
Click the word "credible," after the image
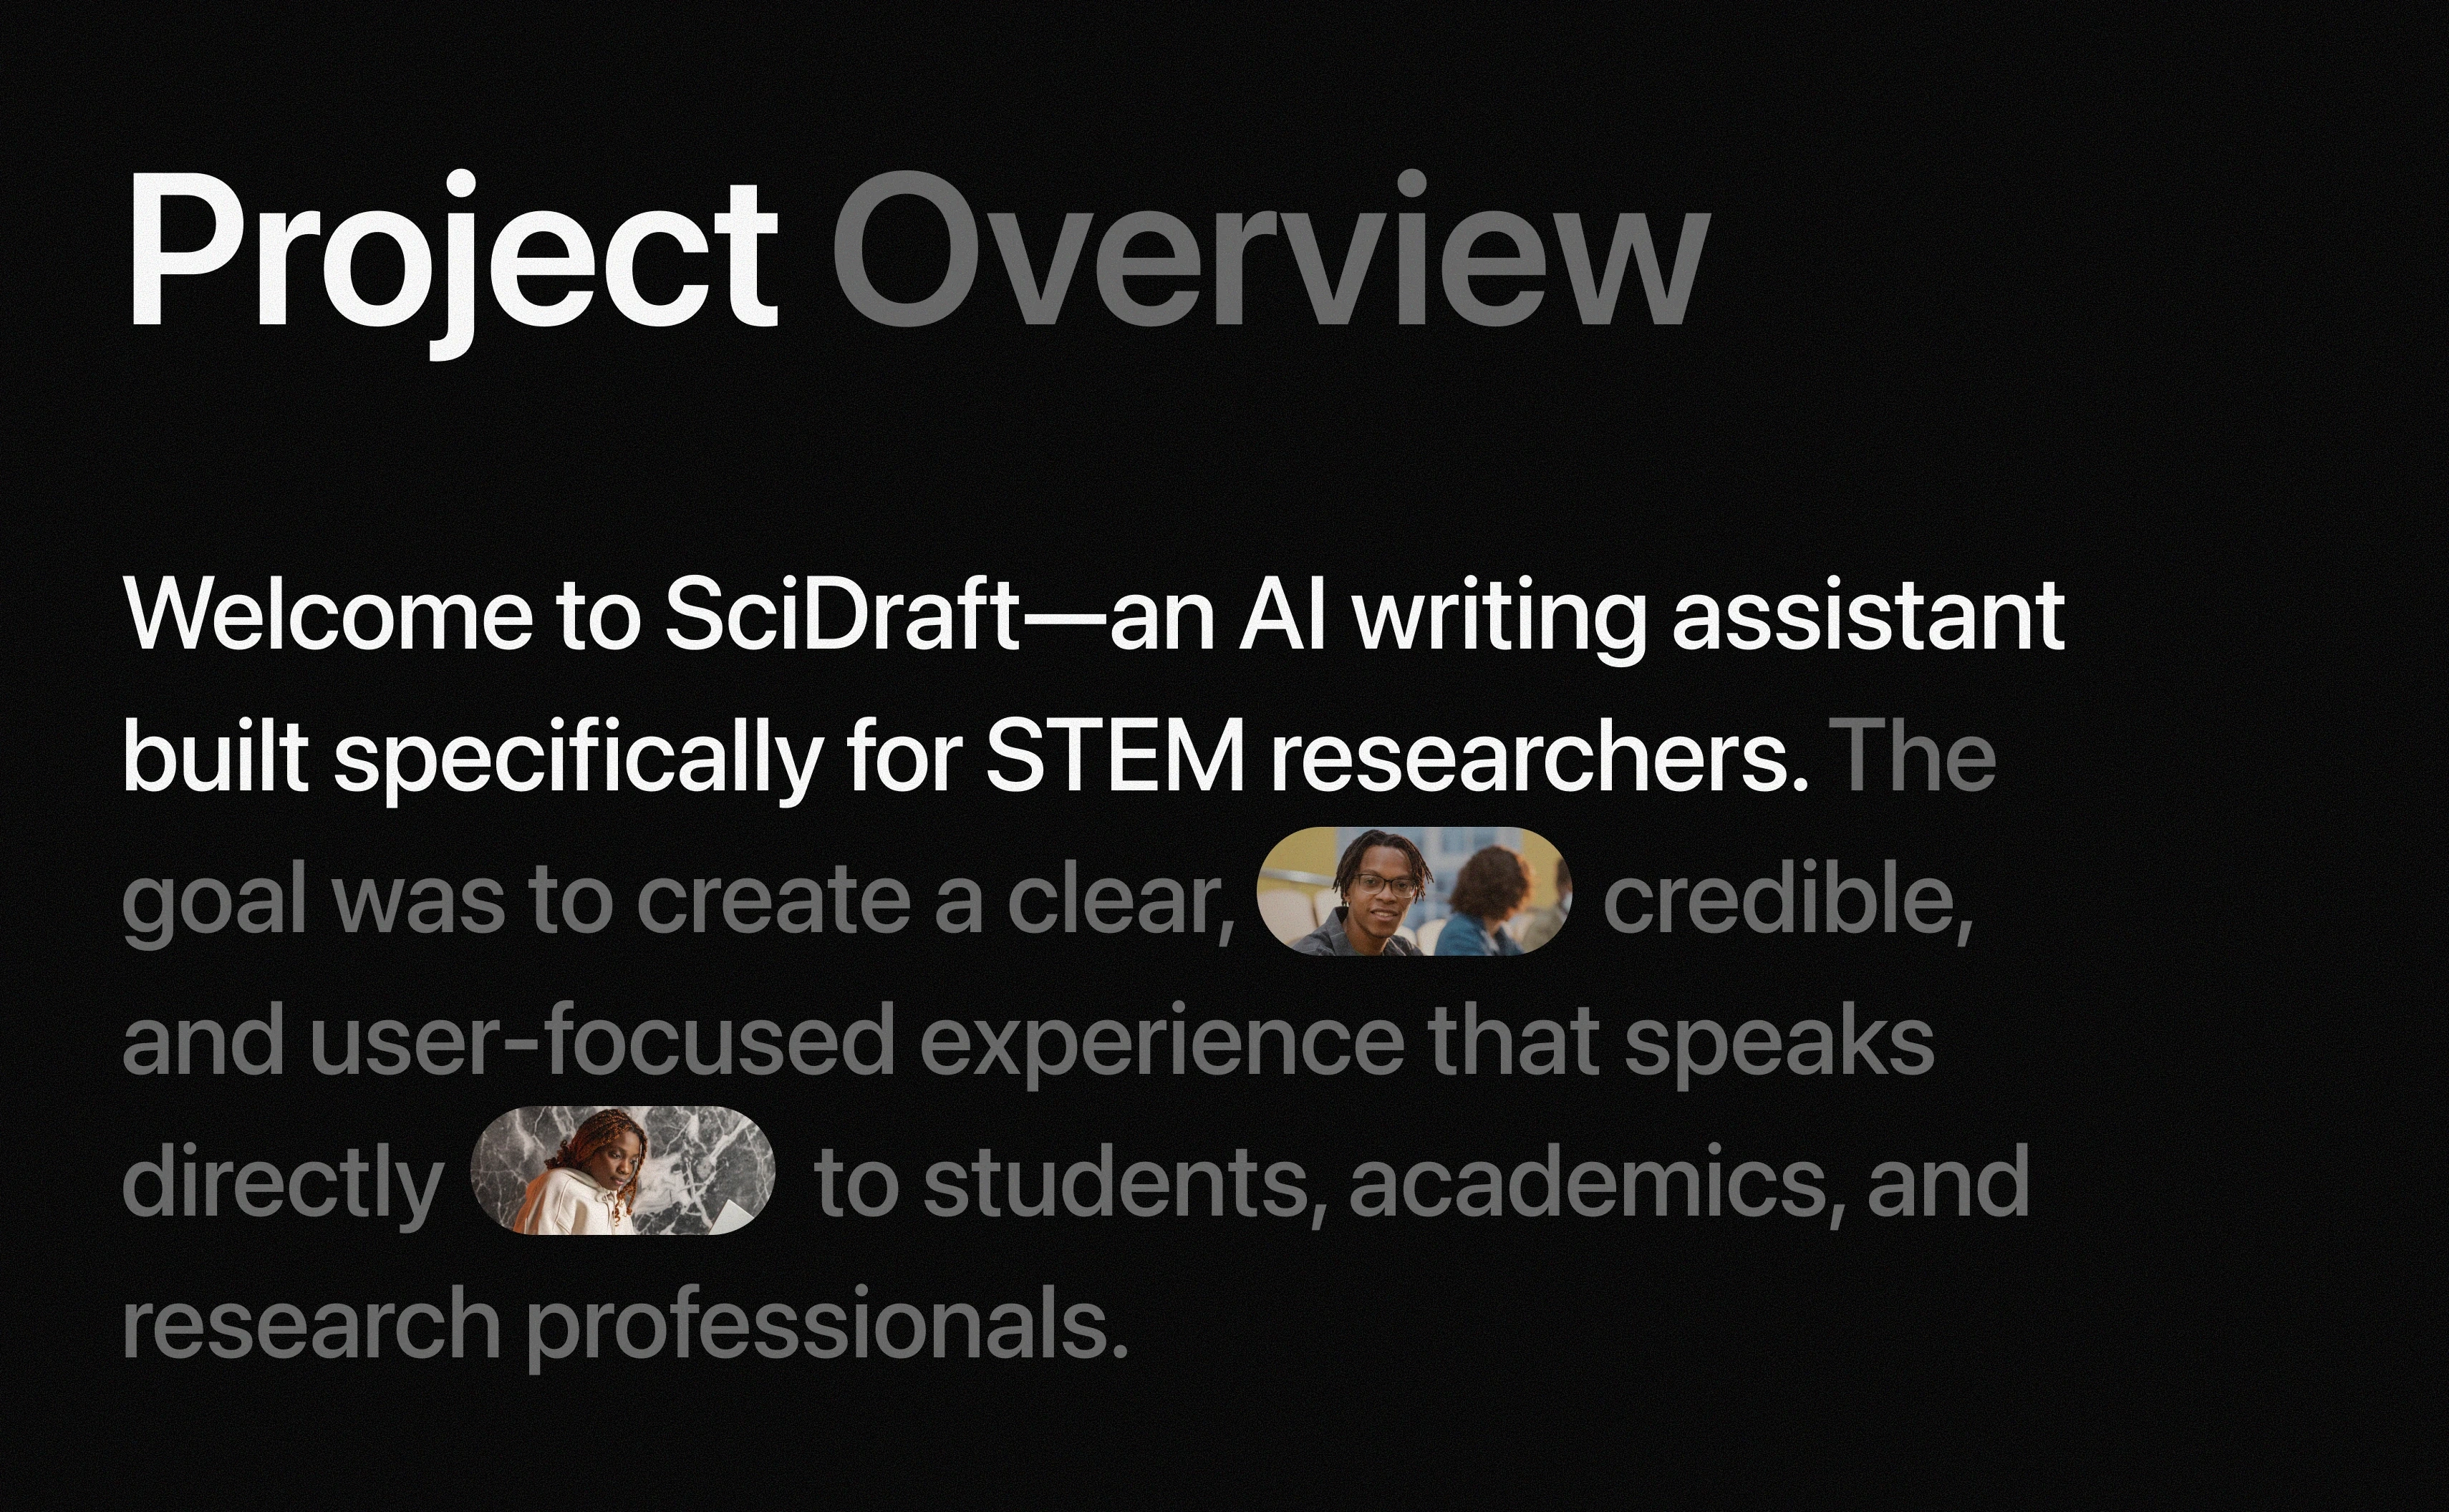[1788, 900]
